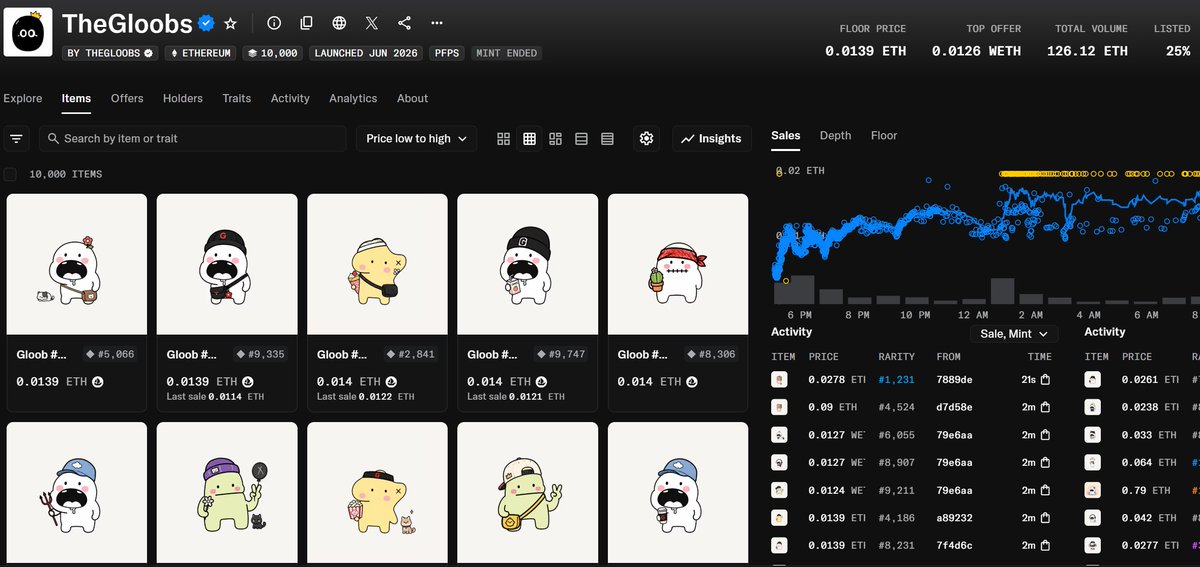The width and height of the screenshot is (1200, 567).
Task: Click the LAUNCHED JUN 2026 badge
Action: (x=364, y=53)
